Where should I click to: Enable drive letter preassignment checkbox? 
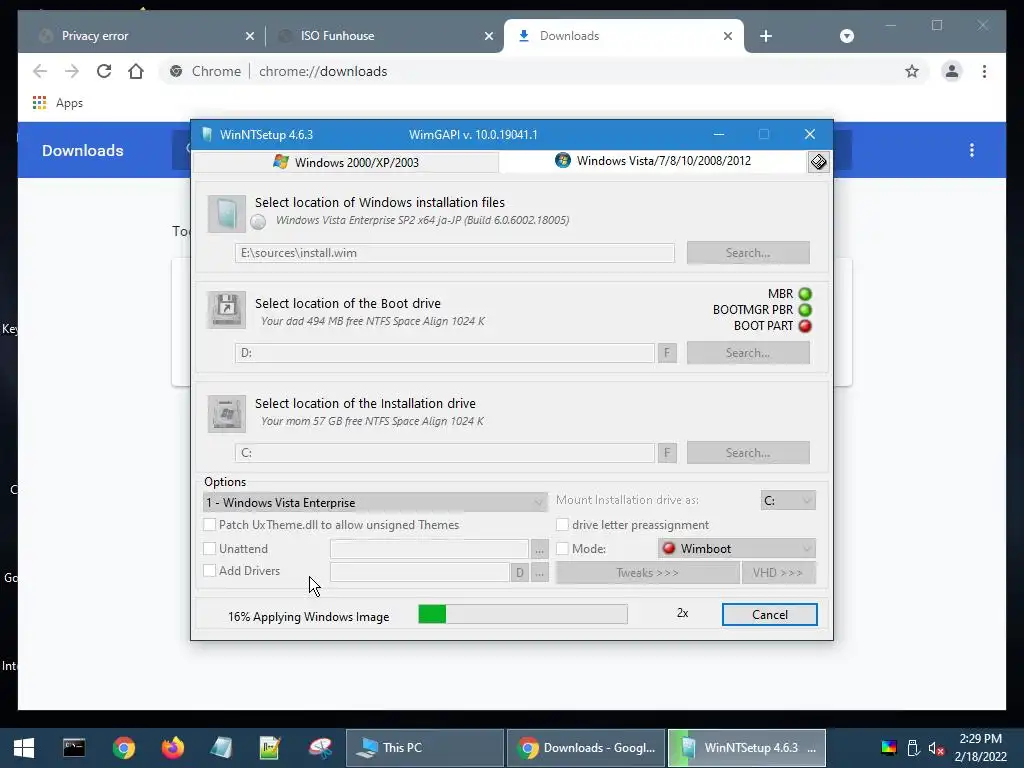pyautogui.click(x=562, y=524)
